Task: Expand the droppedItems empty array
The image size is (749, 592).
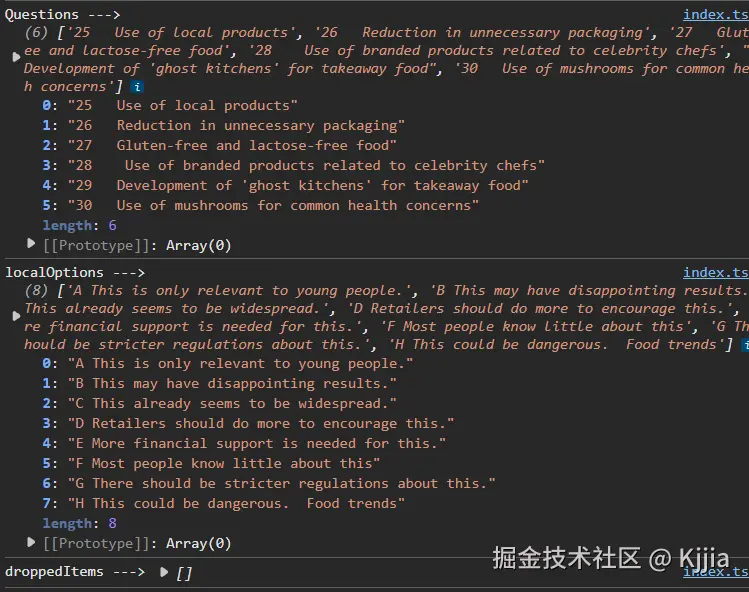Action: click(x=164, y=572)
